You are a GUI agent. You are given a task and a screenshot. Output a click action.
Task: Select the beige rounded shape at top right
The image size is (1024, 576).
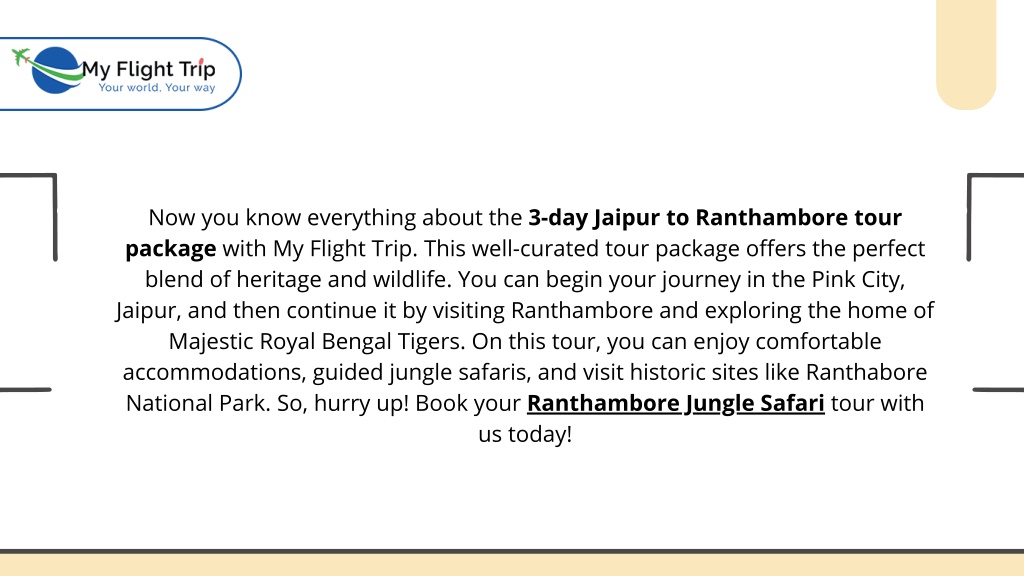966,55
